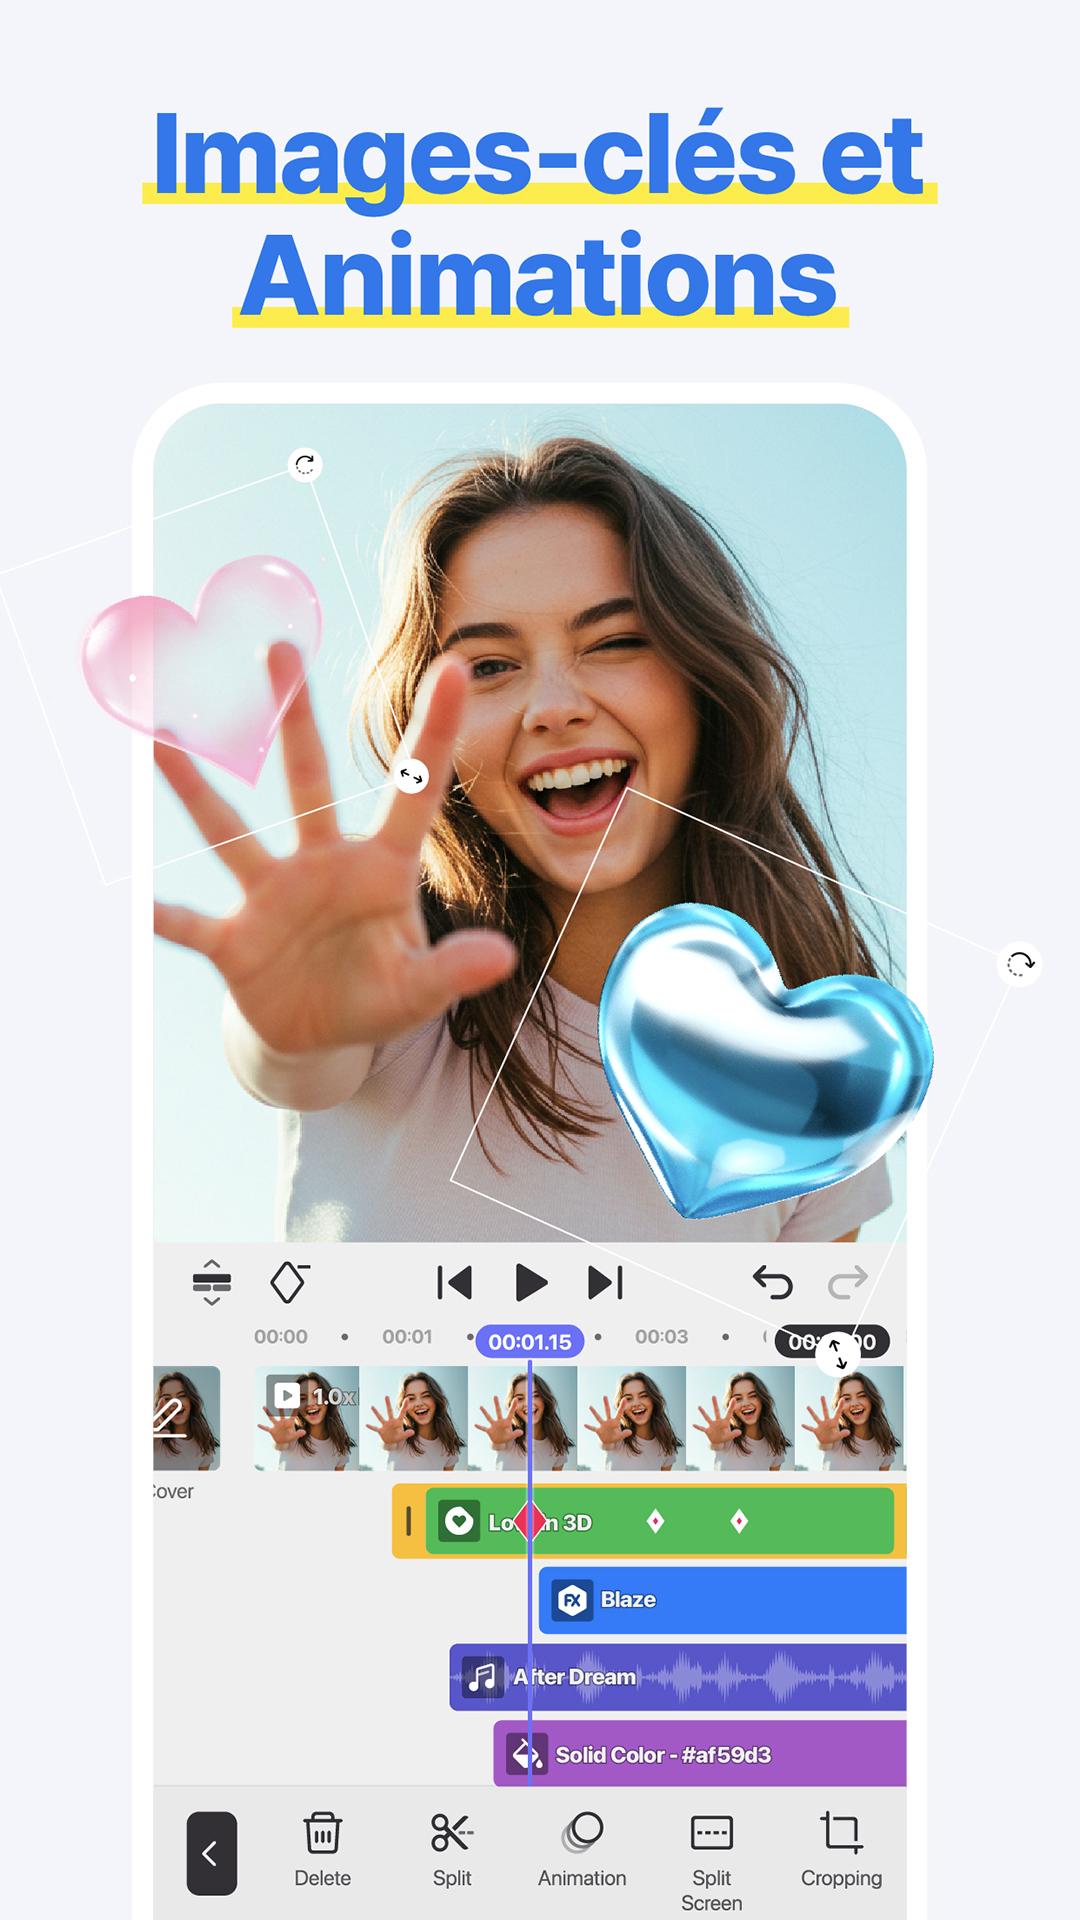Jump to next frame marker
Image resolution: width=1080 pixels, height=1920 pixels.
click(x=605, y=1283)
